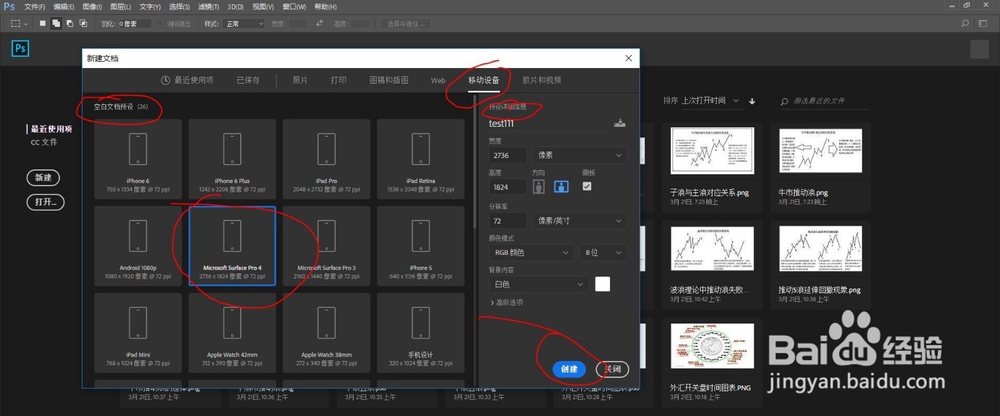This screenshot has width=1000, height=416.
Task: Click the swap width and height arrows icon
Action: tap(320, 24)
